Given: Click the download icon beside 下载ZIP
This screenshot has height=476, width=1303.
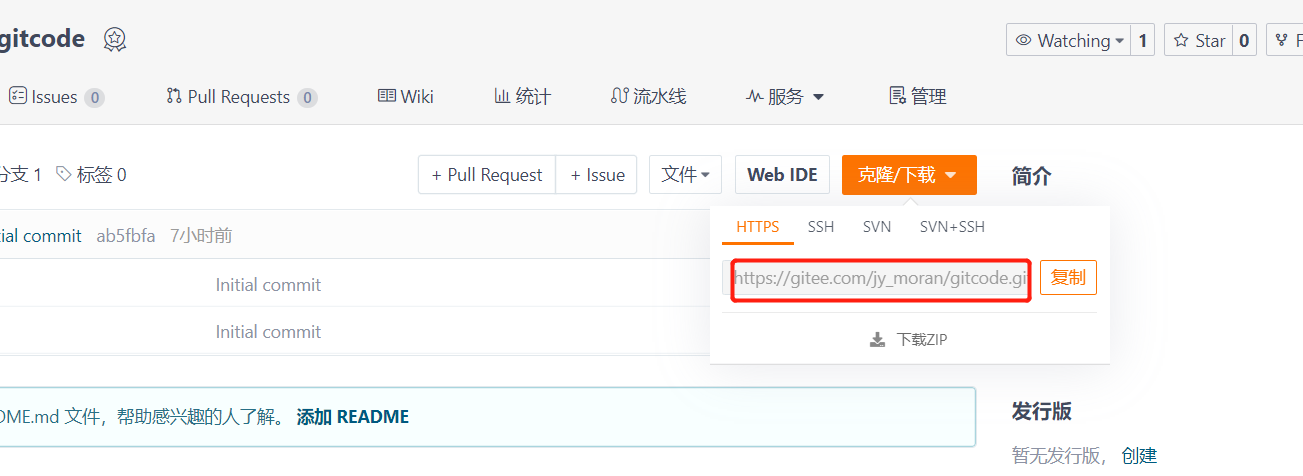Looking at the screenshot, I should click(x=877, y=340).
